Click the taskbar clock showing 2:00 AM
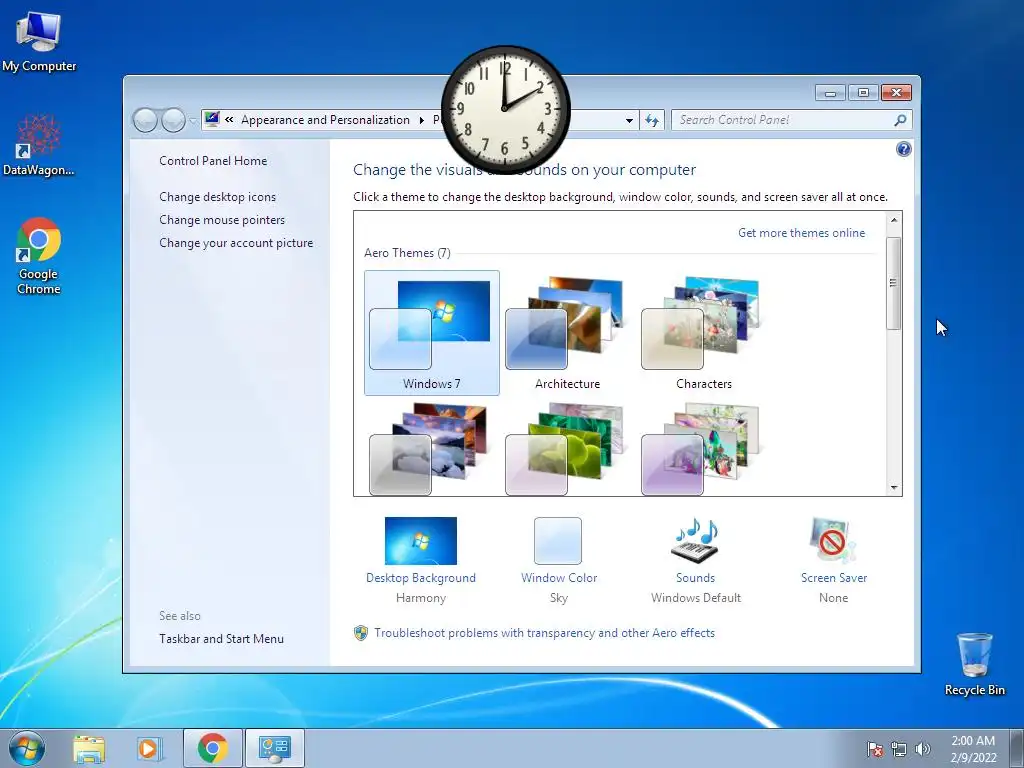This screenshot has width=1024, height=768. [x=973, y=749]
